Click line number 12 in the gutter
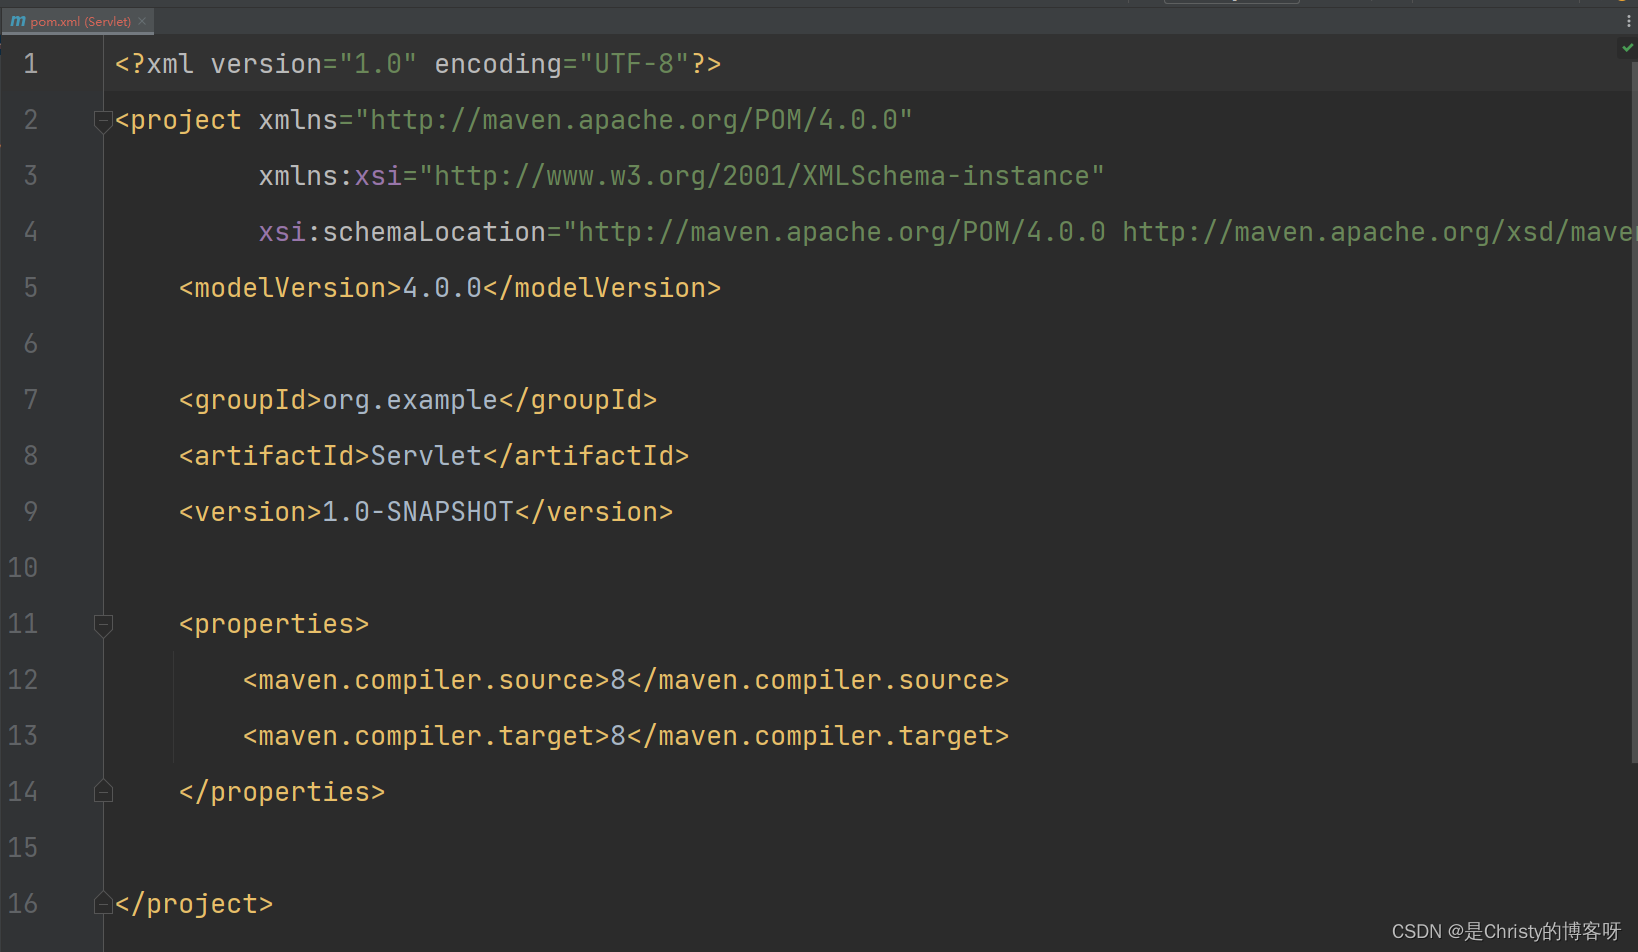 (x=22, y=679)
